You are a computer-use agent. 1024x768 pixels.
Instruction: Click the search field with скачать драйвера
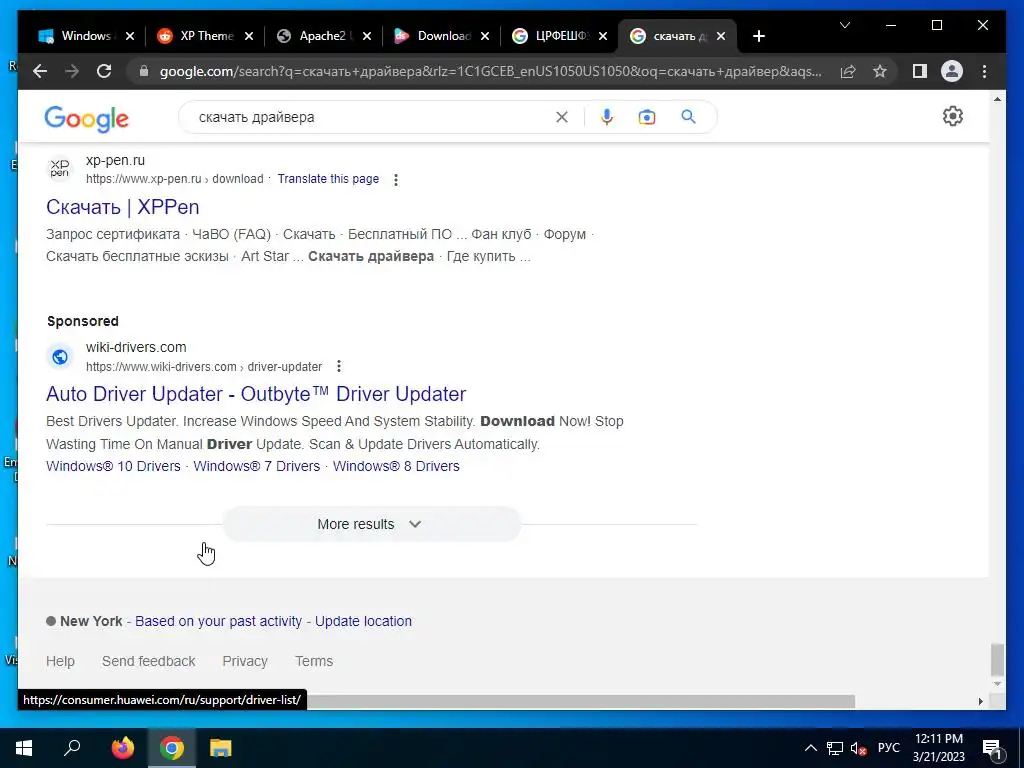(372, 117)
